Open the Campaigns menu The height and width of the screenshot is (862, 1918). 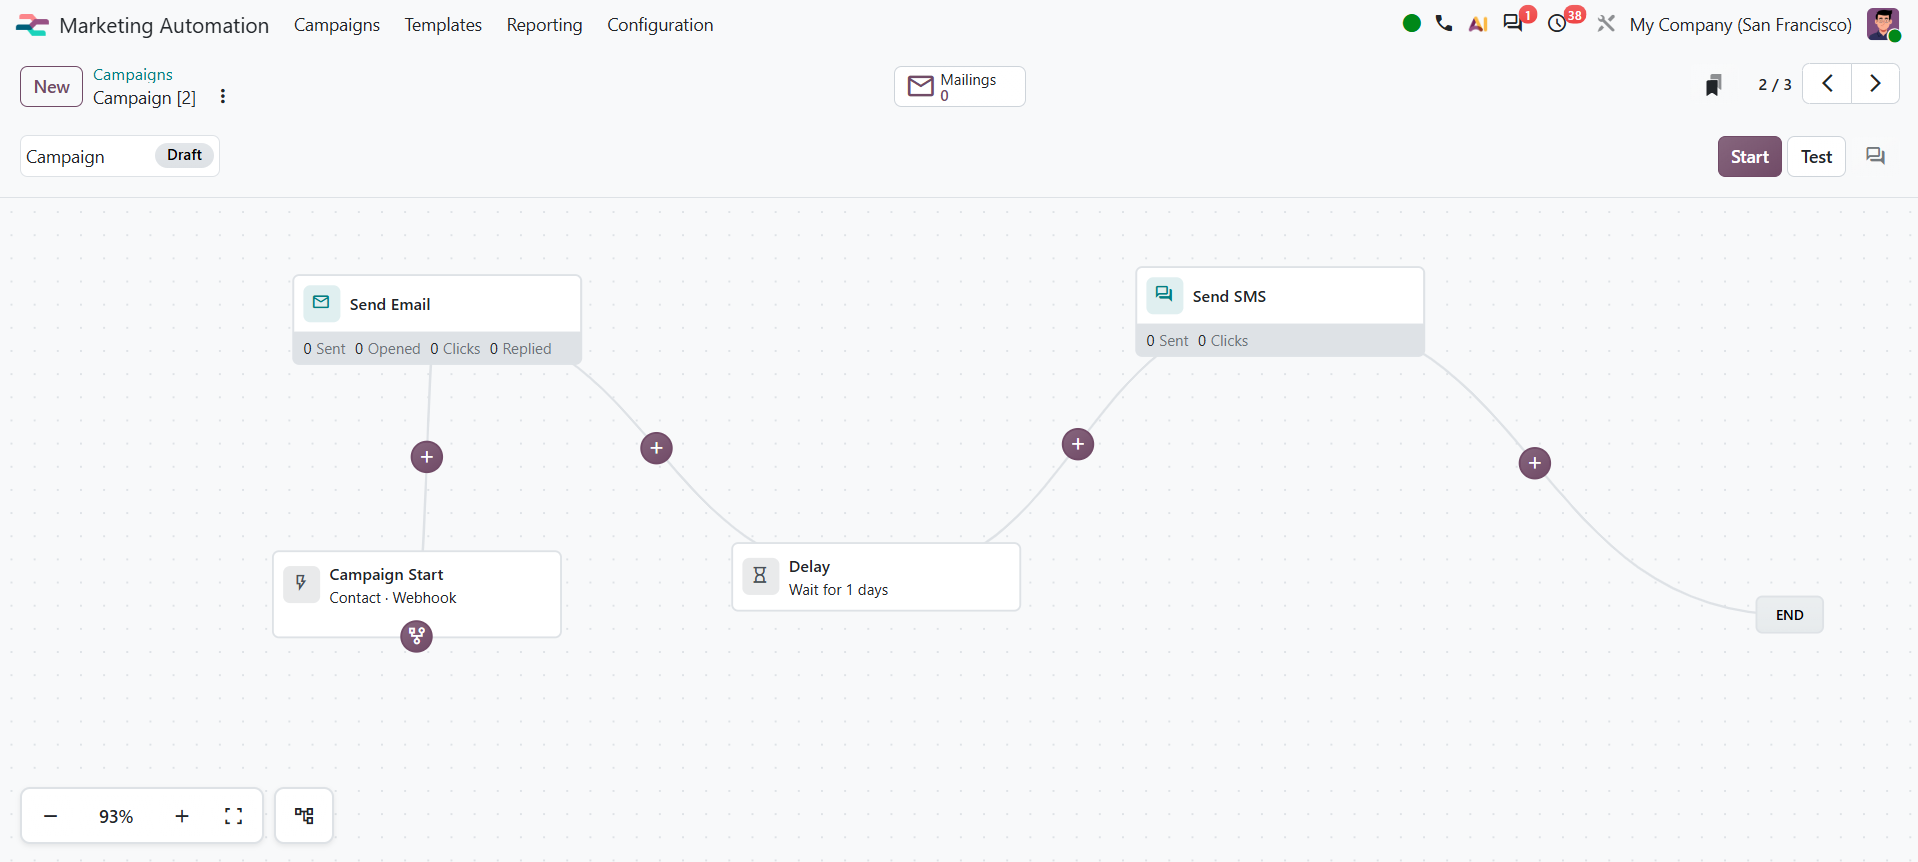(x=337, y=25)
